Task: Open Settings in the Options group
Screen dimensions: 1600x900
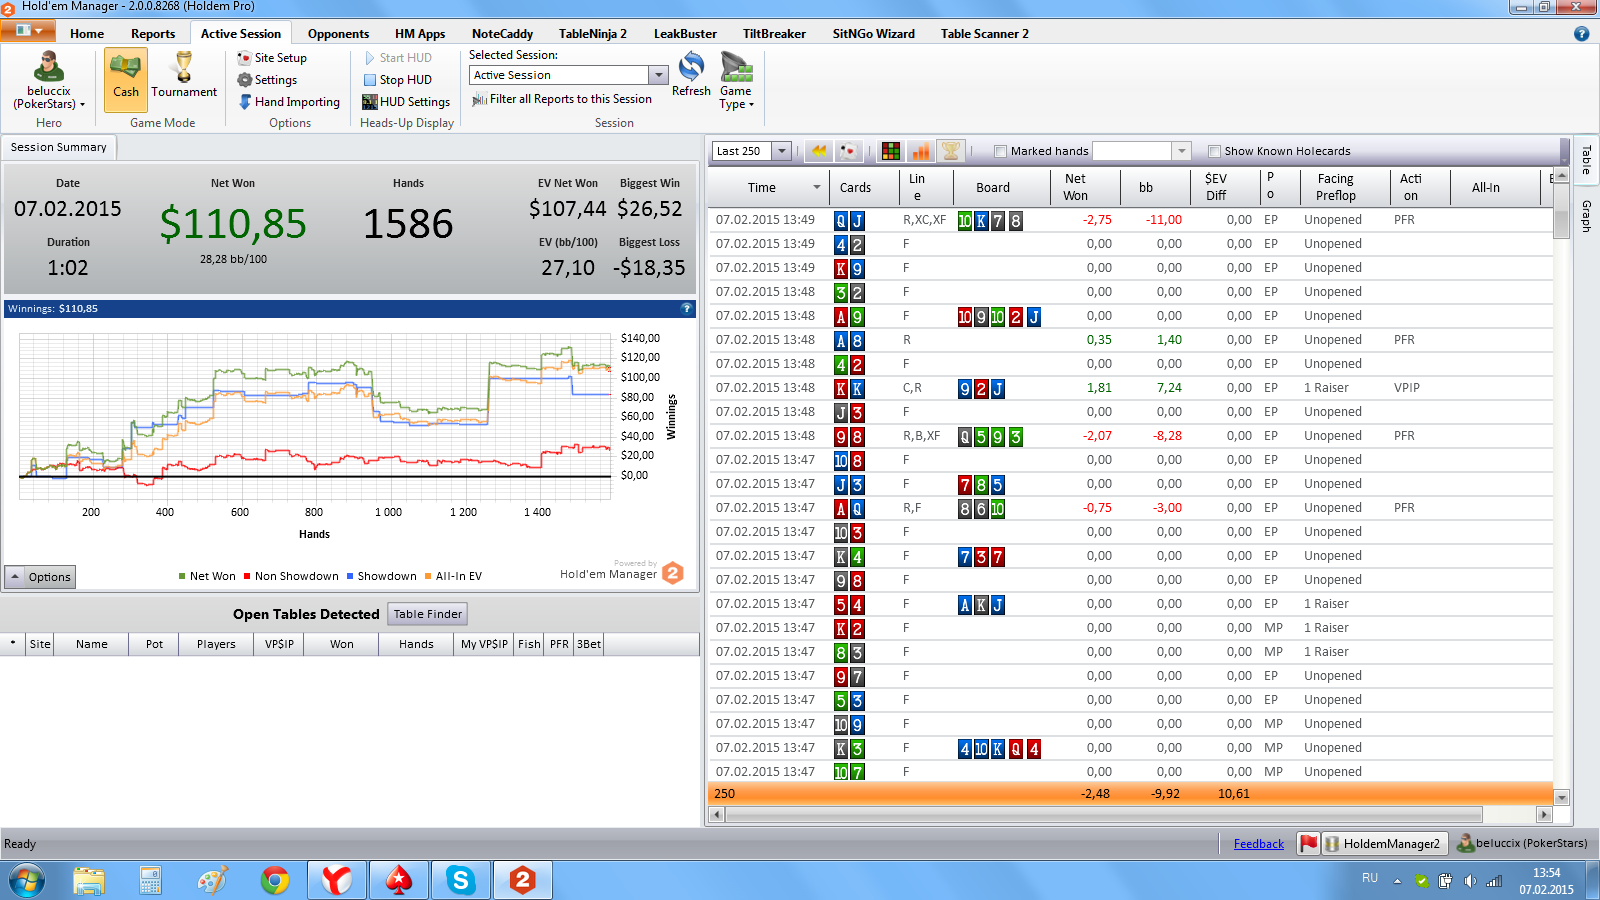Action: (267, 80)
